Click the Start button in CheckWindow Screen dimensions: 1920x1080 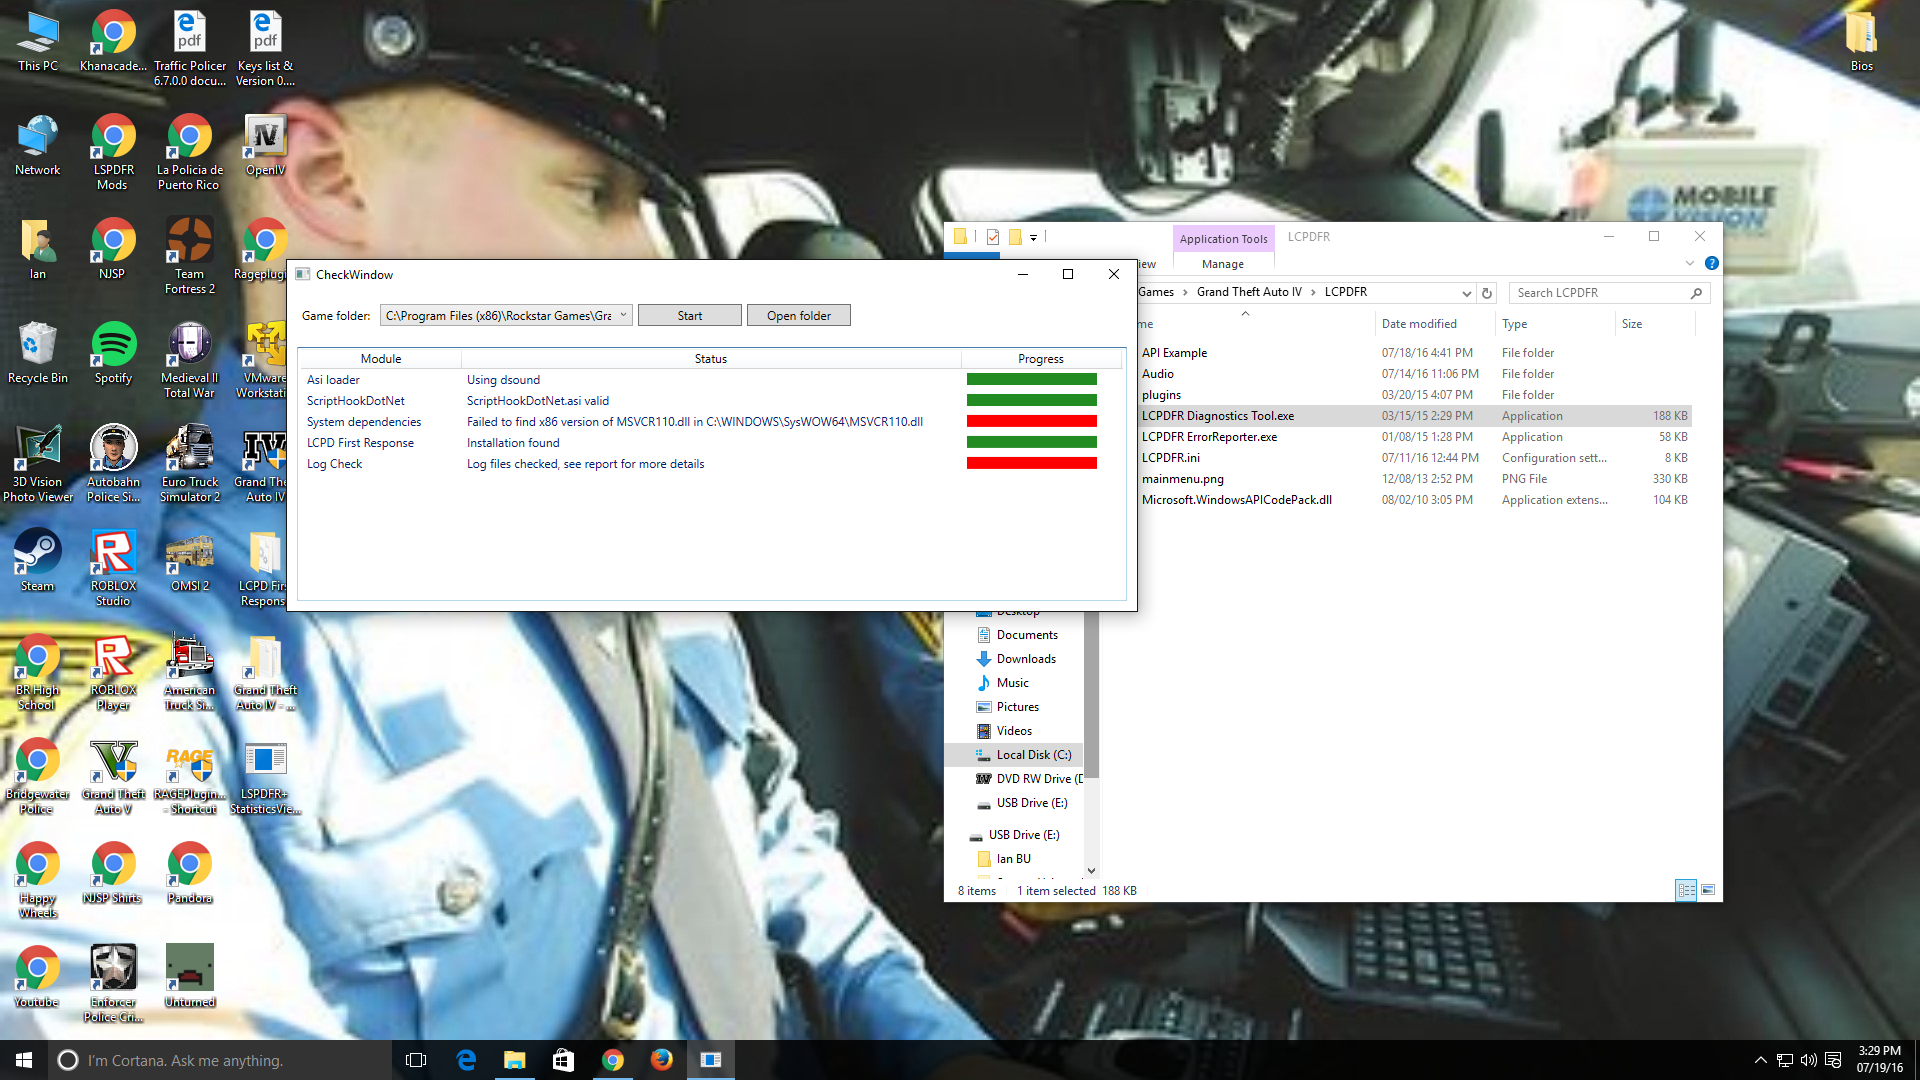pyautogui.click(x=689, y=315)
